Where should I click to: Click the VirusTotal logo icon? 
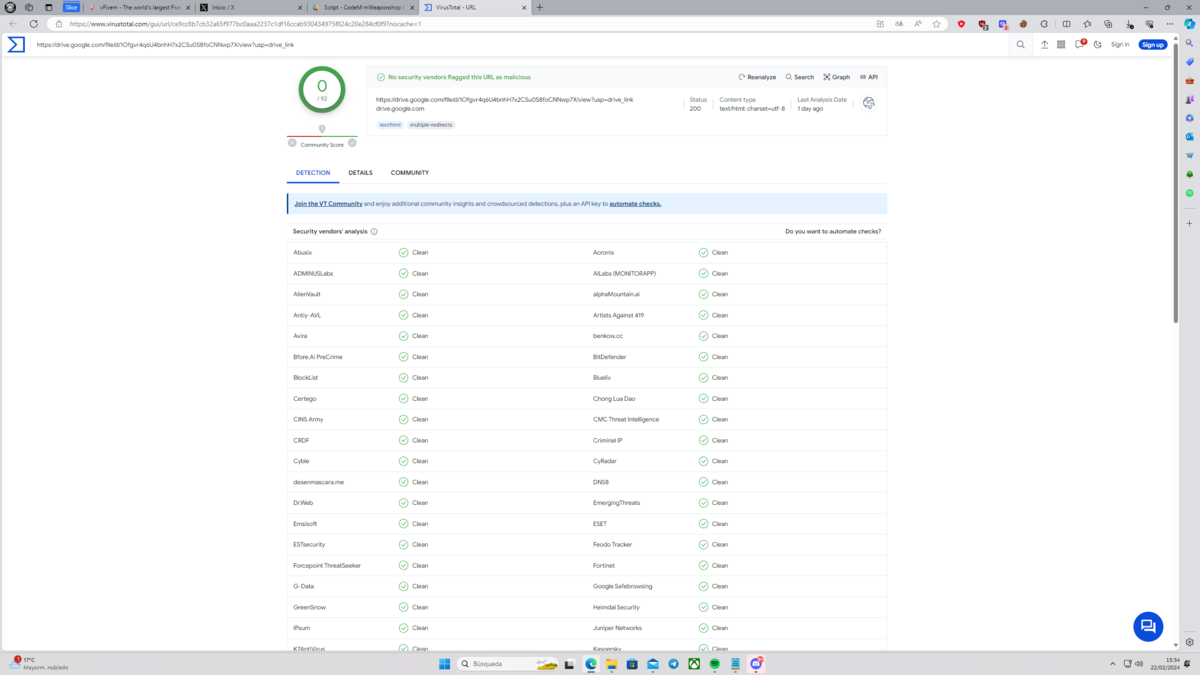(x=16, y=44)
